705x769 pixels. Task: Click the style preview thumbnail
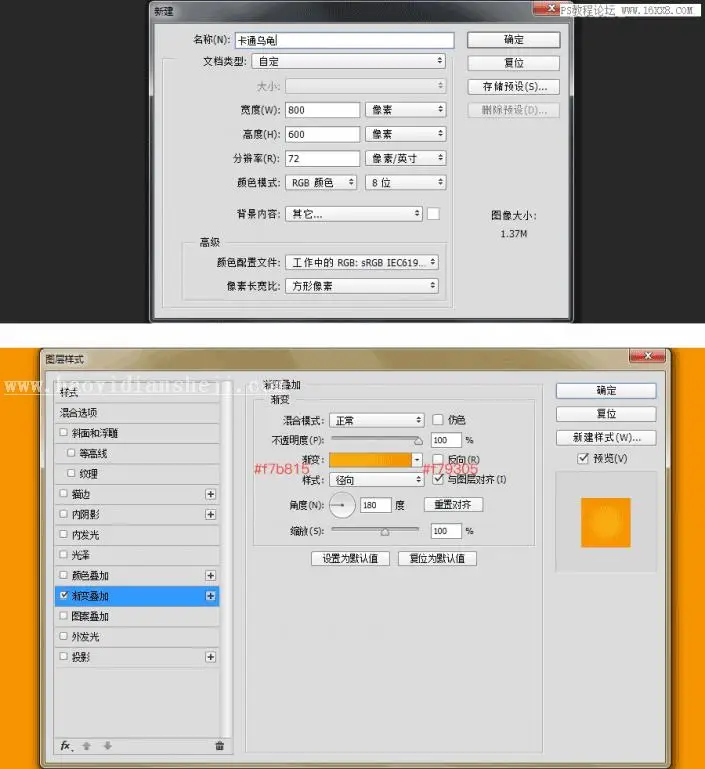pos(606,522)
